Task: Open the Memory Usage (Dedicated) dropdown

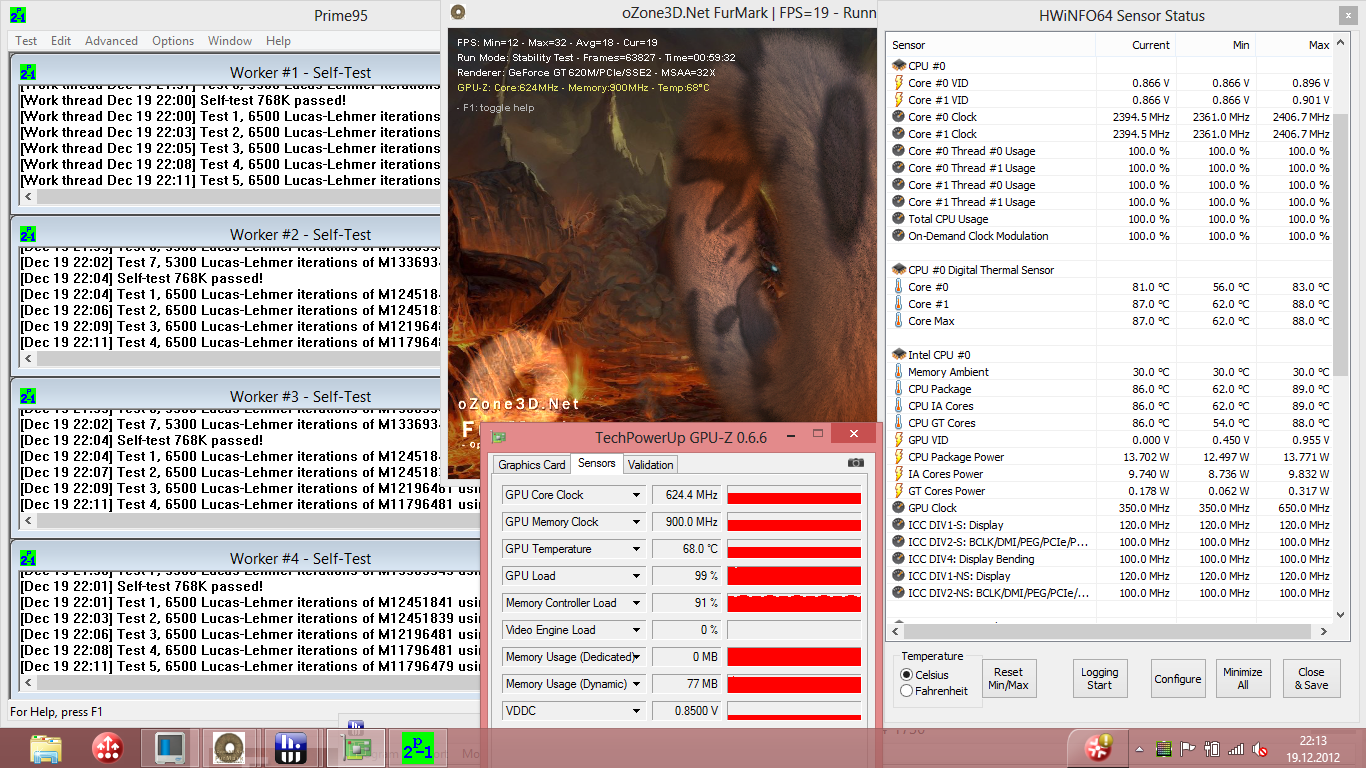Action: pos(636,657)
